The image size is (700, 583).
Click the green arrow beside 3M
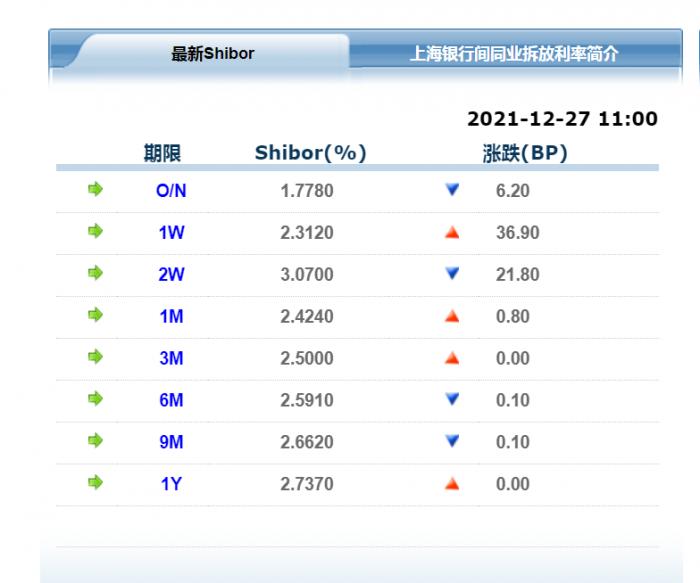pos(95,357)
